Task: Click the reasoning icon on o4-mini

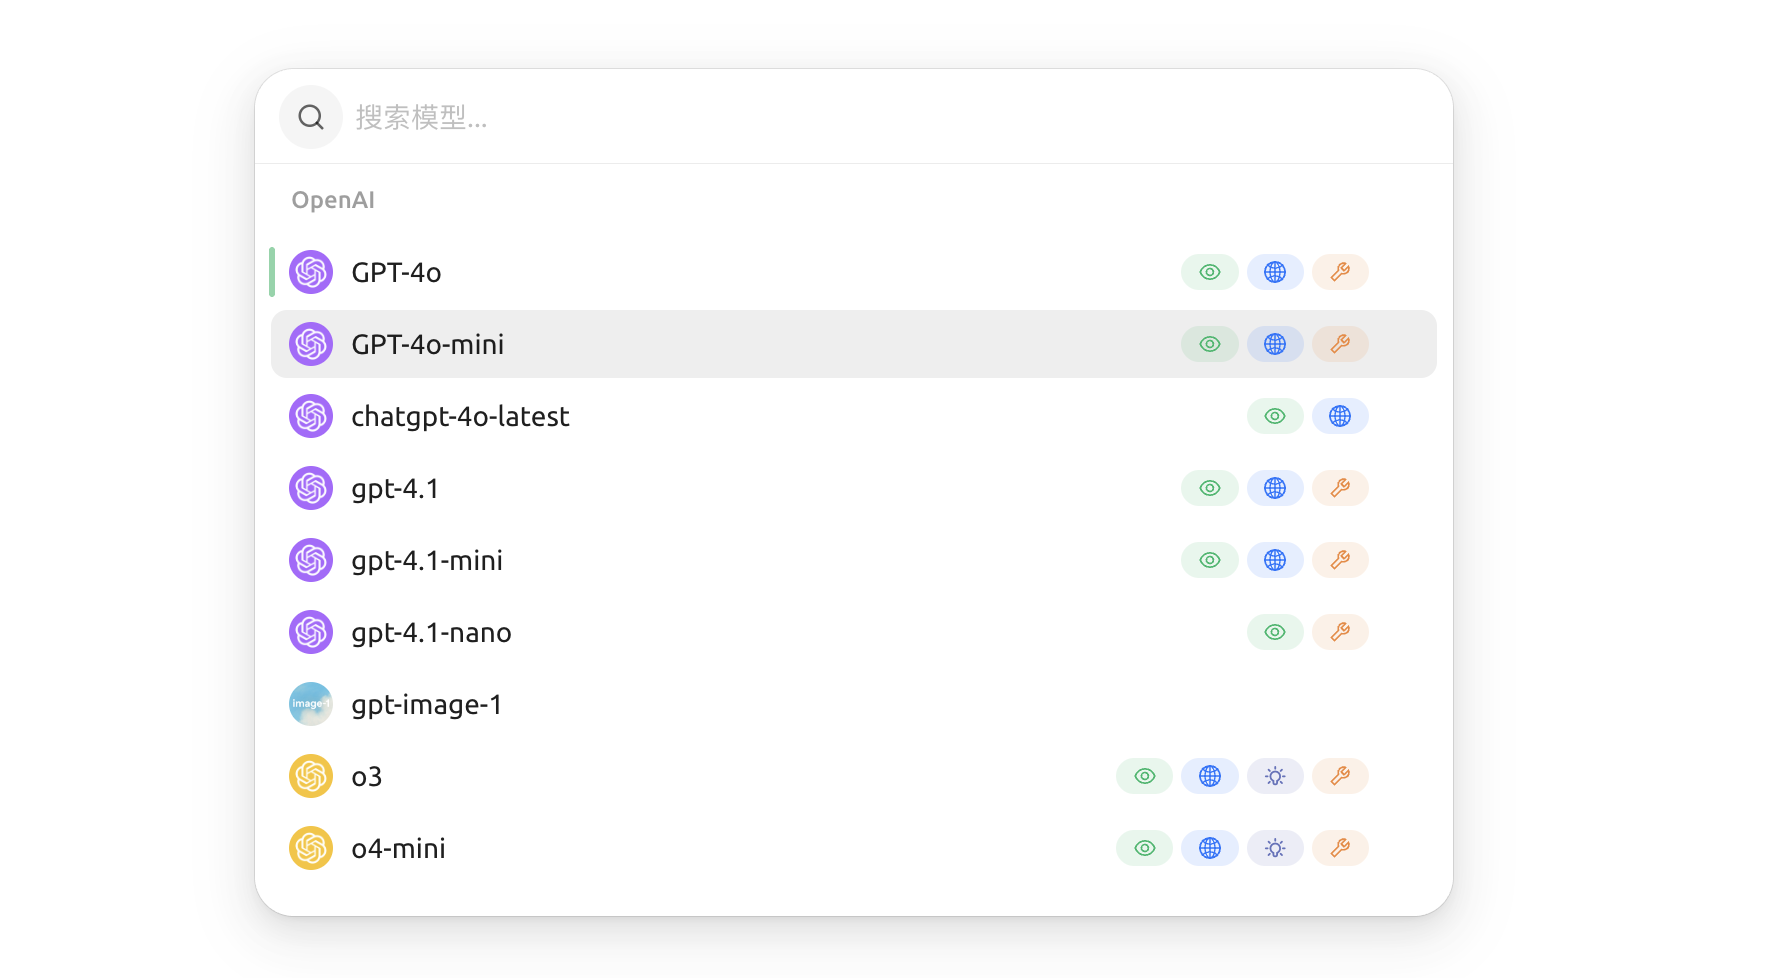Action: (x=1275, y=847)
